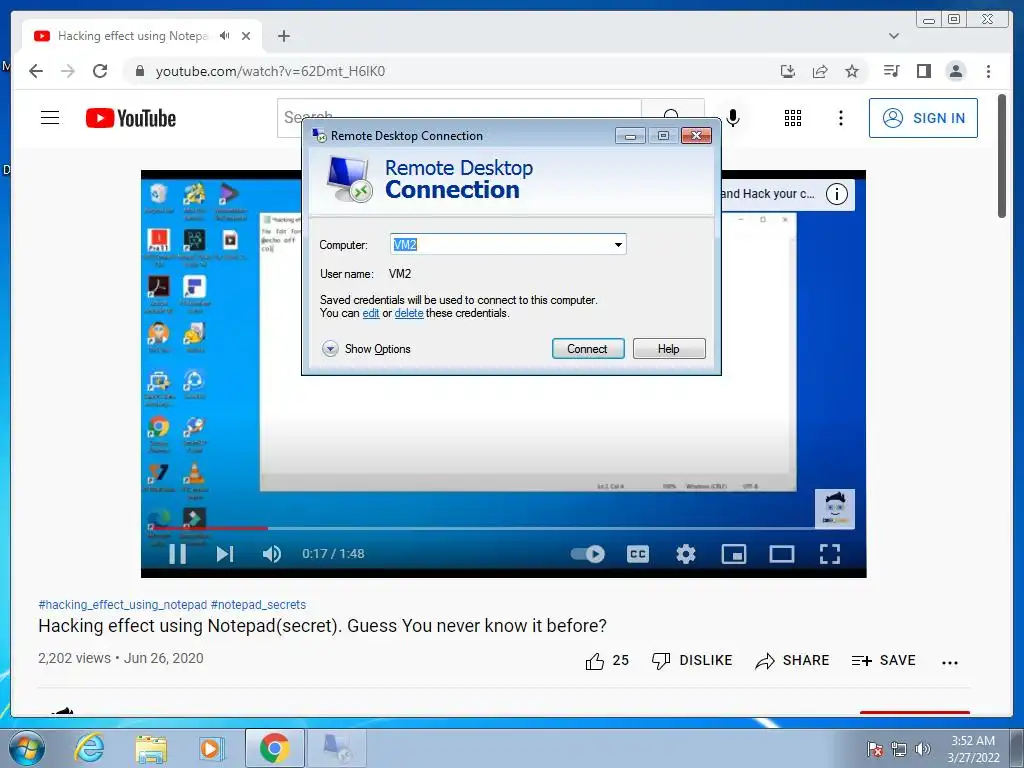Mute the video player volume
1024x768 pixels.
pyautogui.click(x=272, y=554)
